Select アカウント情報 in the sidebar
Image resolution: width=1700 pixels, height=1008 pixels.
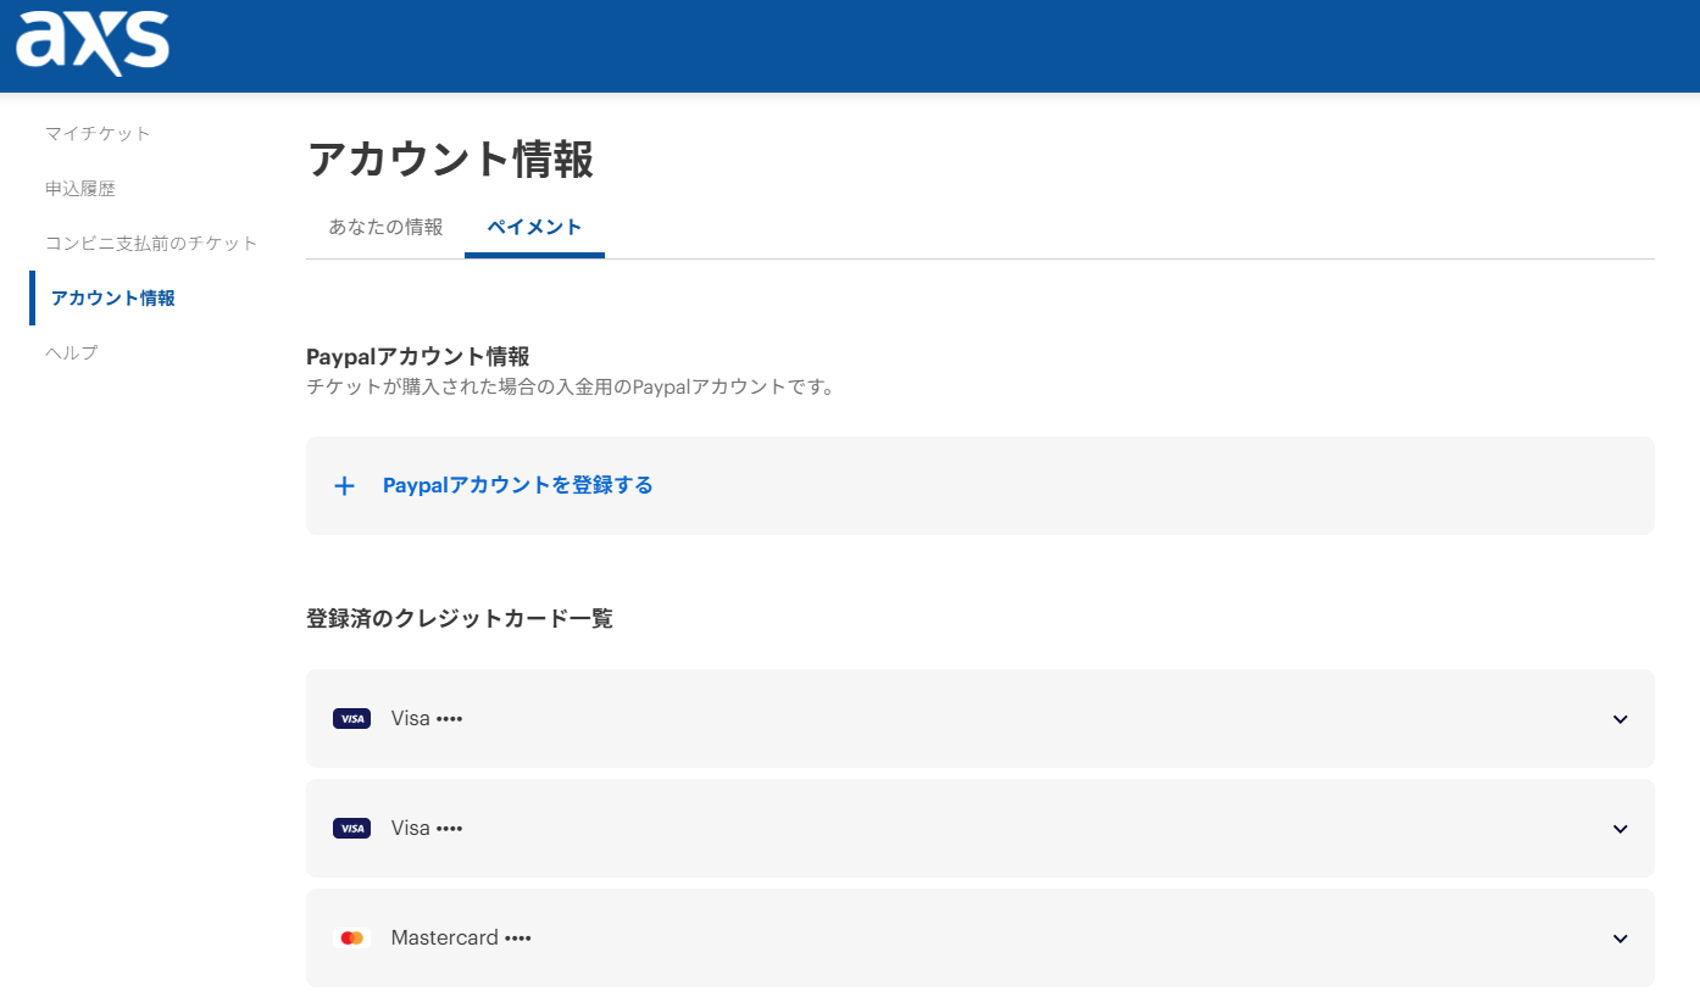click(112, 298)
